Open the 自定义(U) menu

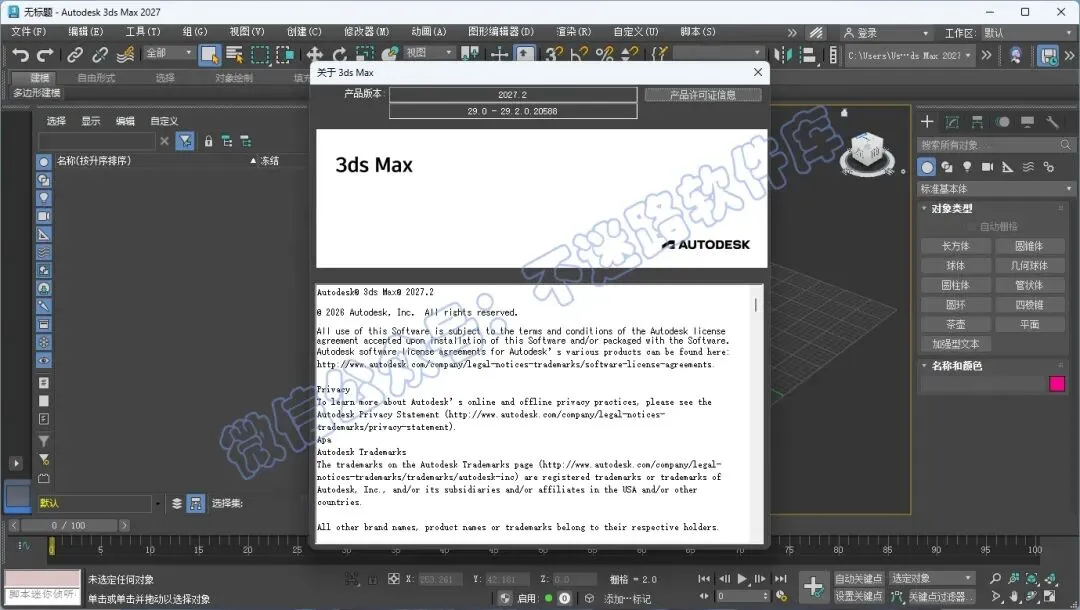(x=636, y=32)
